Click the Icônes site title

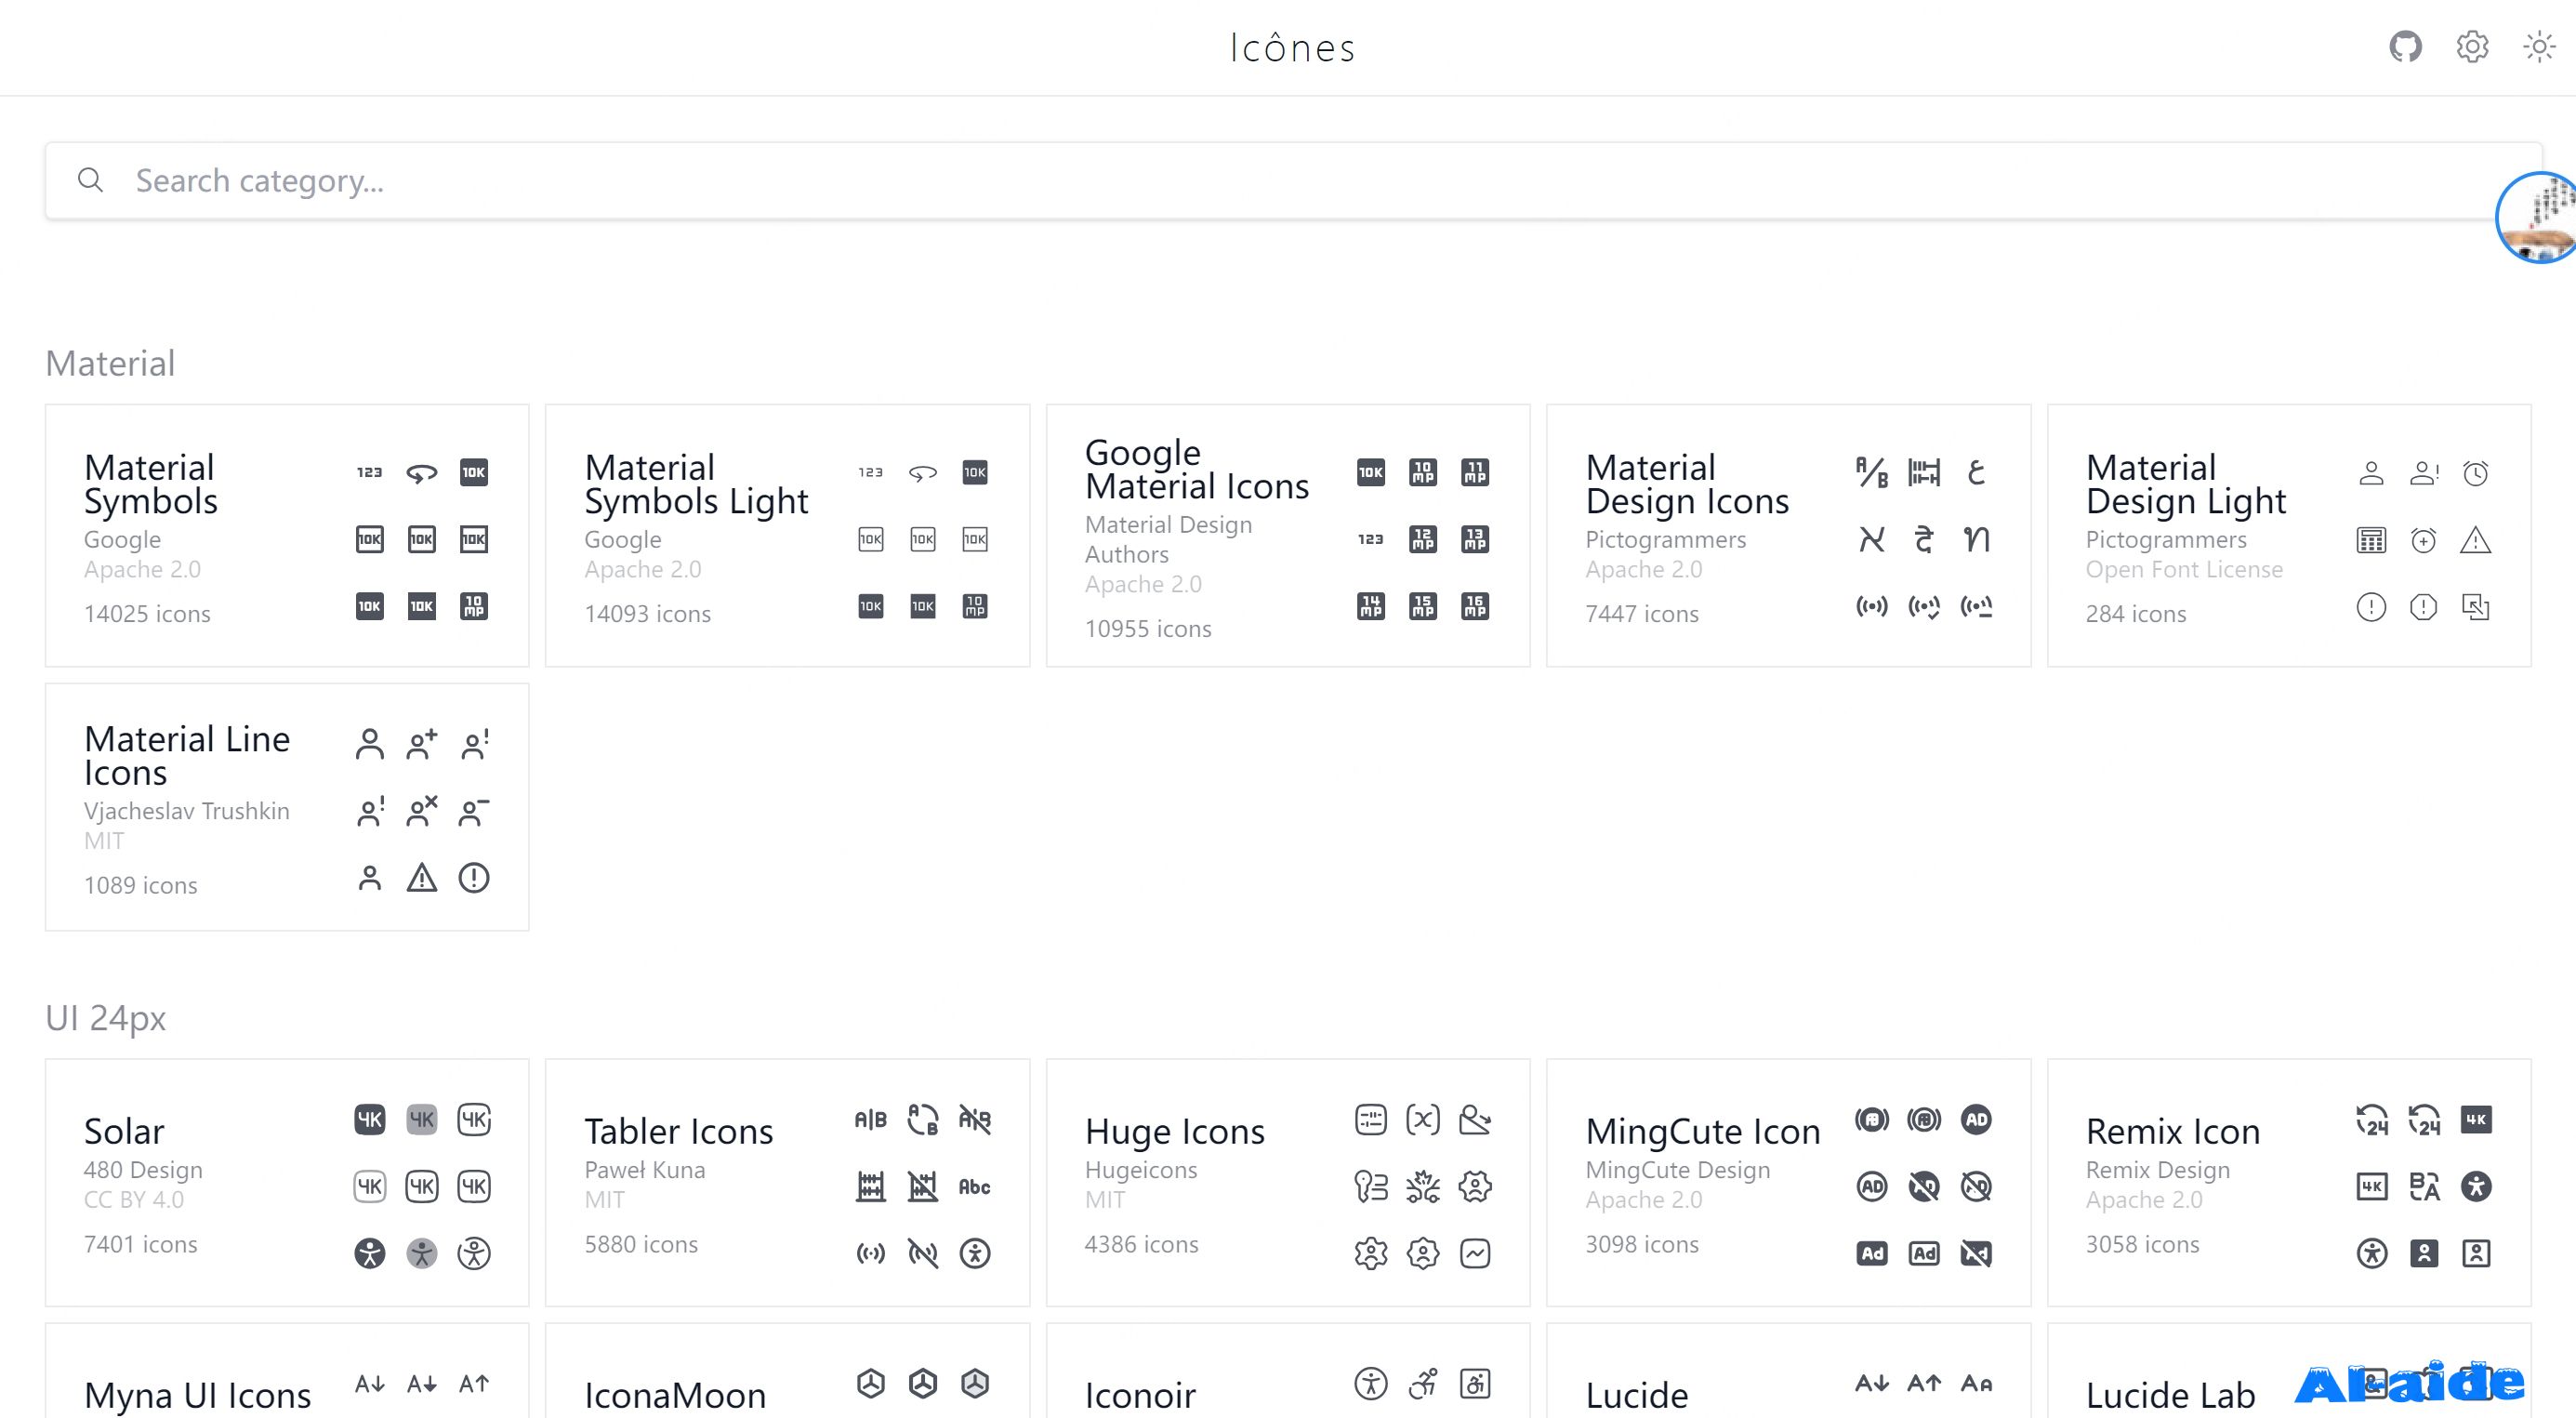pyautogui.click(x=1292, y=48)
